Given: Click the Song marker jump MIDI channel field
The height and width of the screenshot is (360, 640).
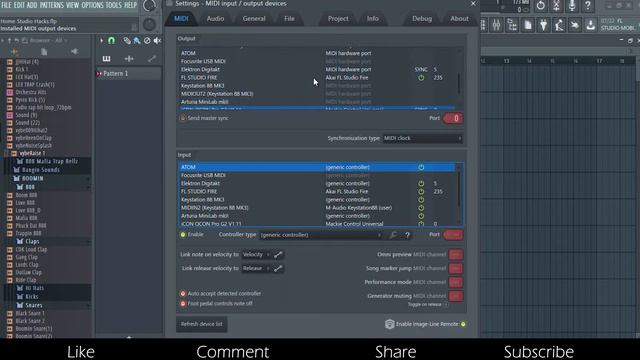Looking at the screenshot, I should (456, 269).
